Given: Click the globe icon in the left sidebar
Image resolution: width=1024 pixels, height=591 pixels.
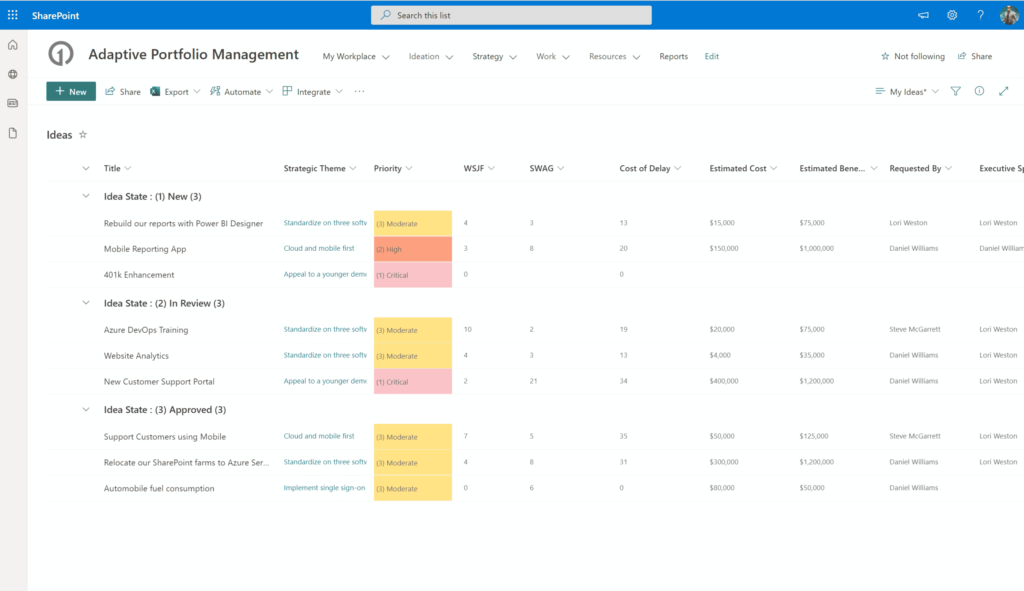Looking at the screenshot, I should (x=12, y=73).
